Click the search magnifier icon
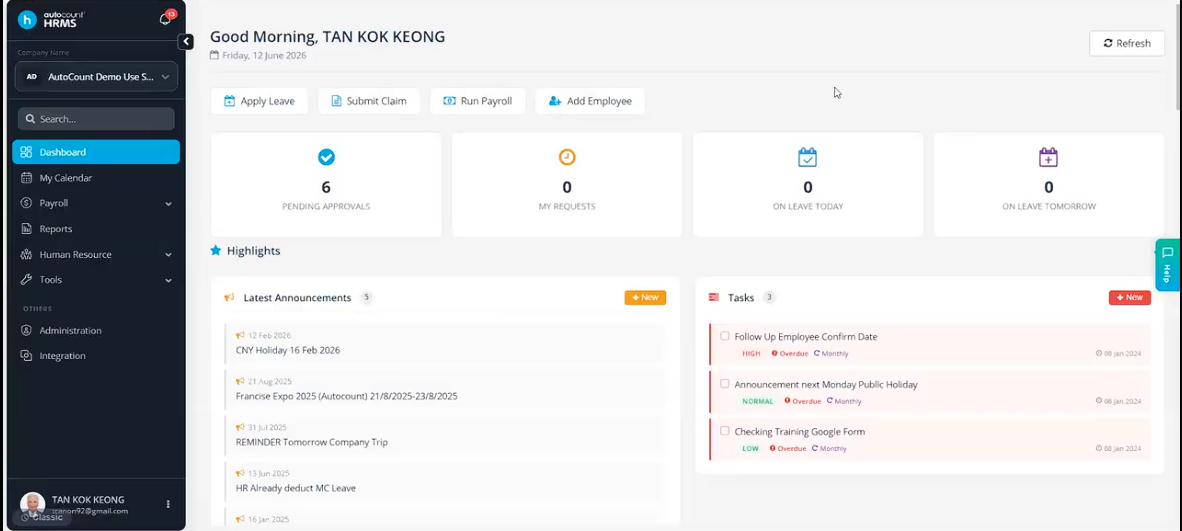The height and width of the screenshot is (531, 1182). pyautogui.click(x=30, y=119)
